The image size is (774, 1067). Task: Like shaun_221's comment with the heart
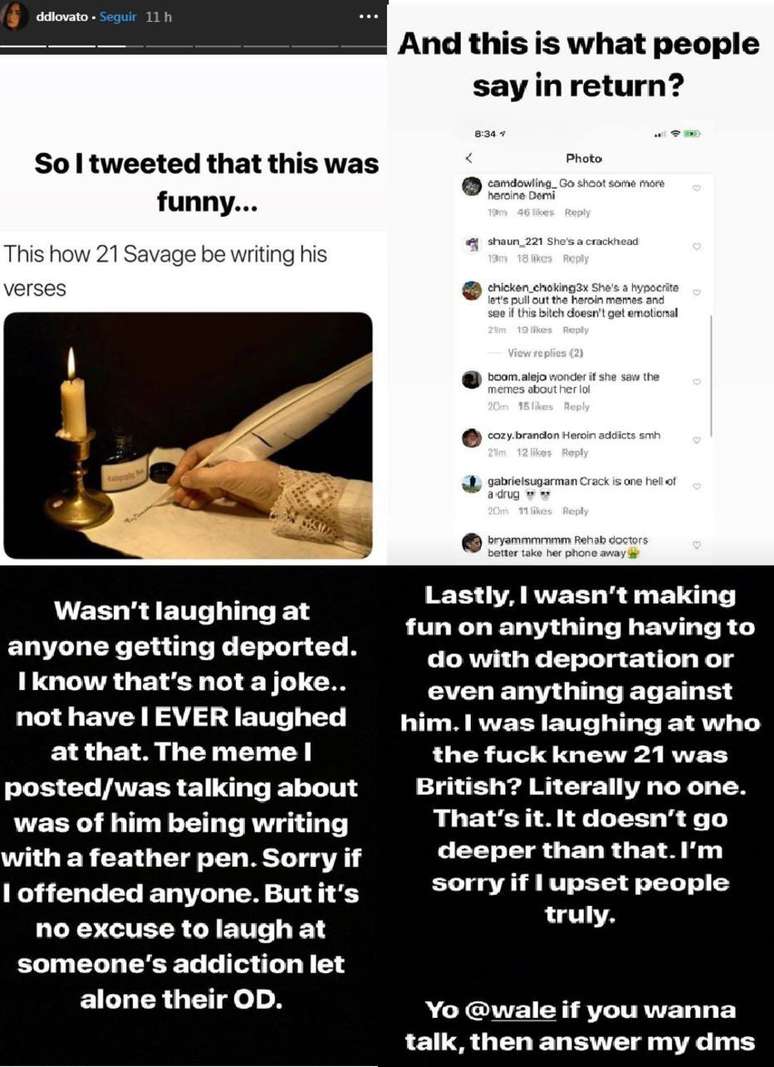(697, 248)
